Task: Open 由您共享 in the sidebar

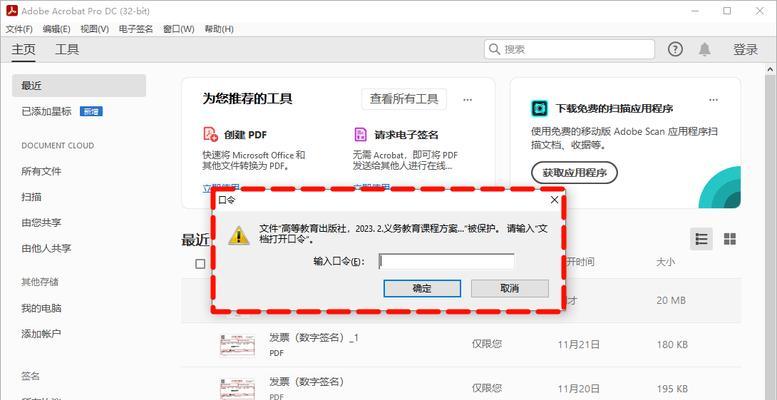Action: pos(41,223)
